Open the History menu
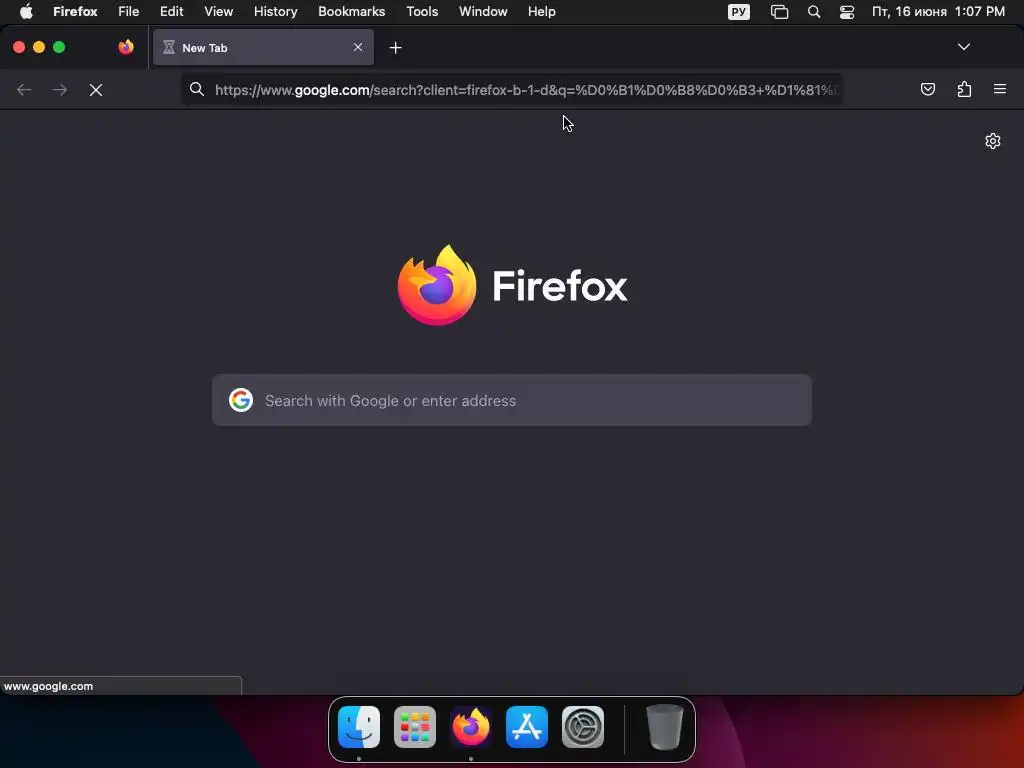 click(276, 12)
